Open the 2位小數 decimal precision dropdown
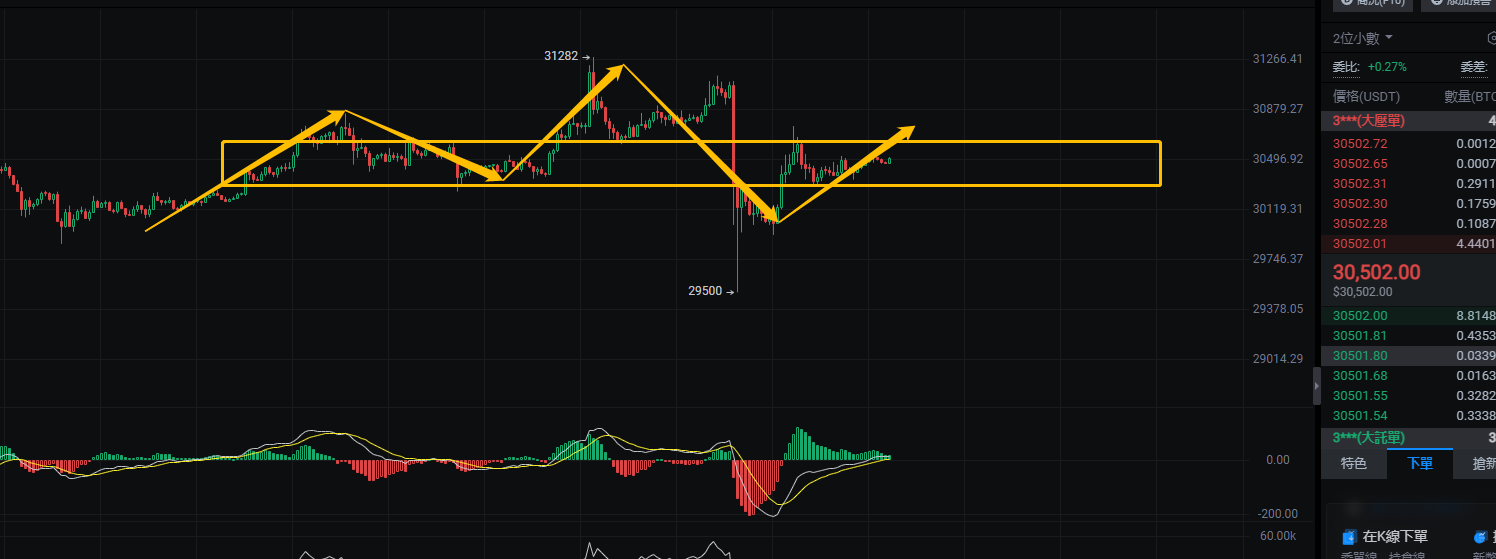Image resolution: width=1496 pixels, height=559 pixels. point(1362,38)
